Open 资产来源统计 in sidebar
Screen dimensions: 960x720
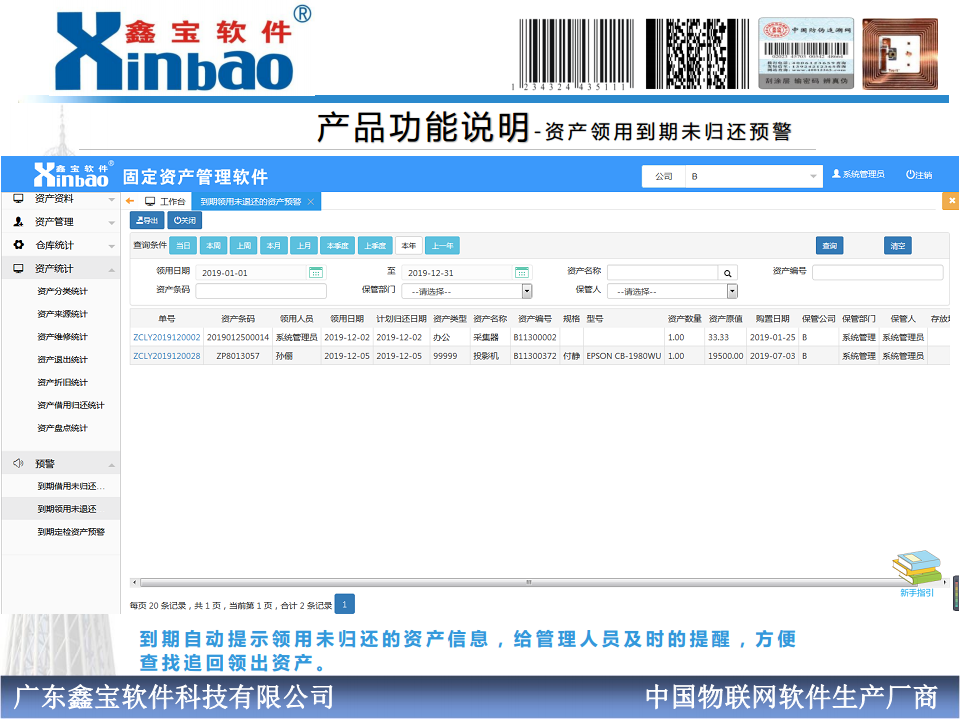pyautogui.click(x=62, y=313)
